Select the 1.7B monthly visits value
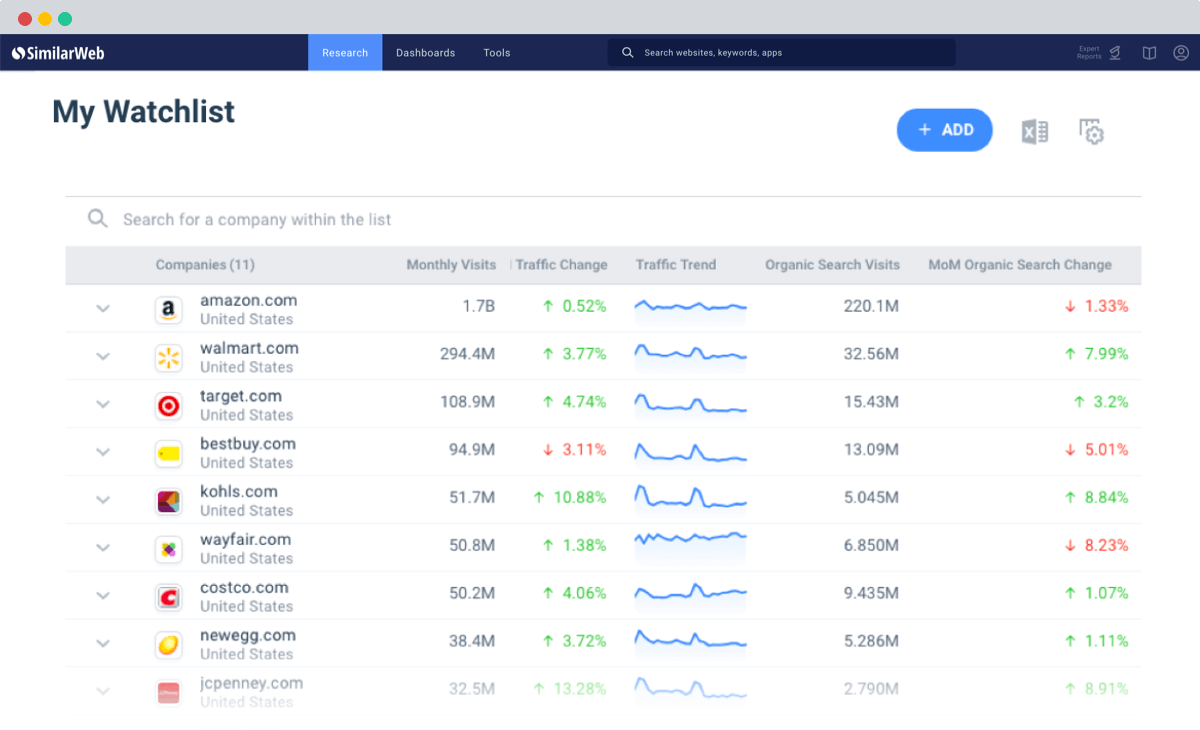 (478, 306)
